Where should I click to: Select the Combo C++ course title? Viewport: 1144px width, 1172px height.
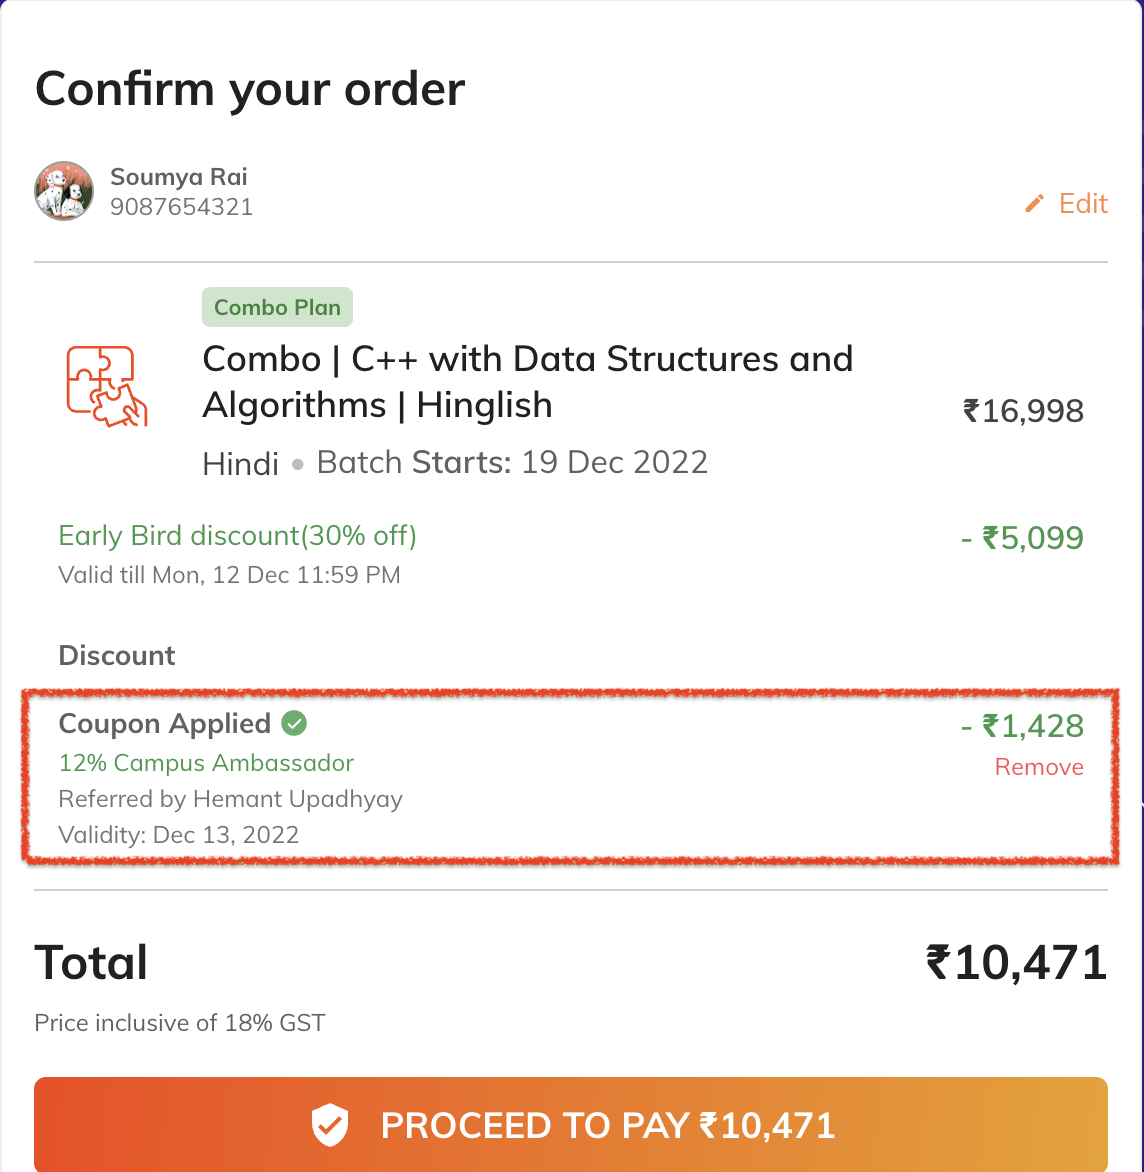tap(528, 382)
